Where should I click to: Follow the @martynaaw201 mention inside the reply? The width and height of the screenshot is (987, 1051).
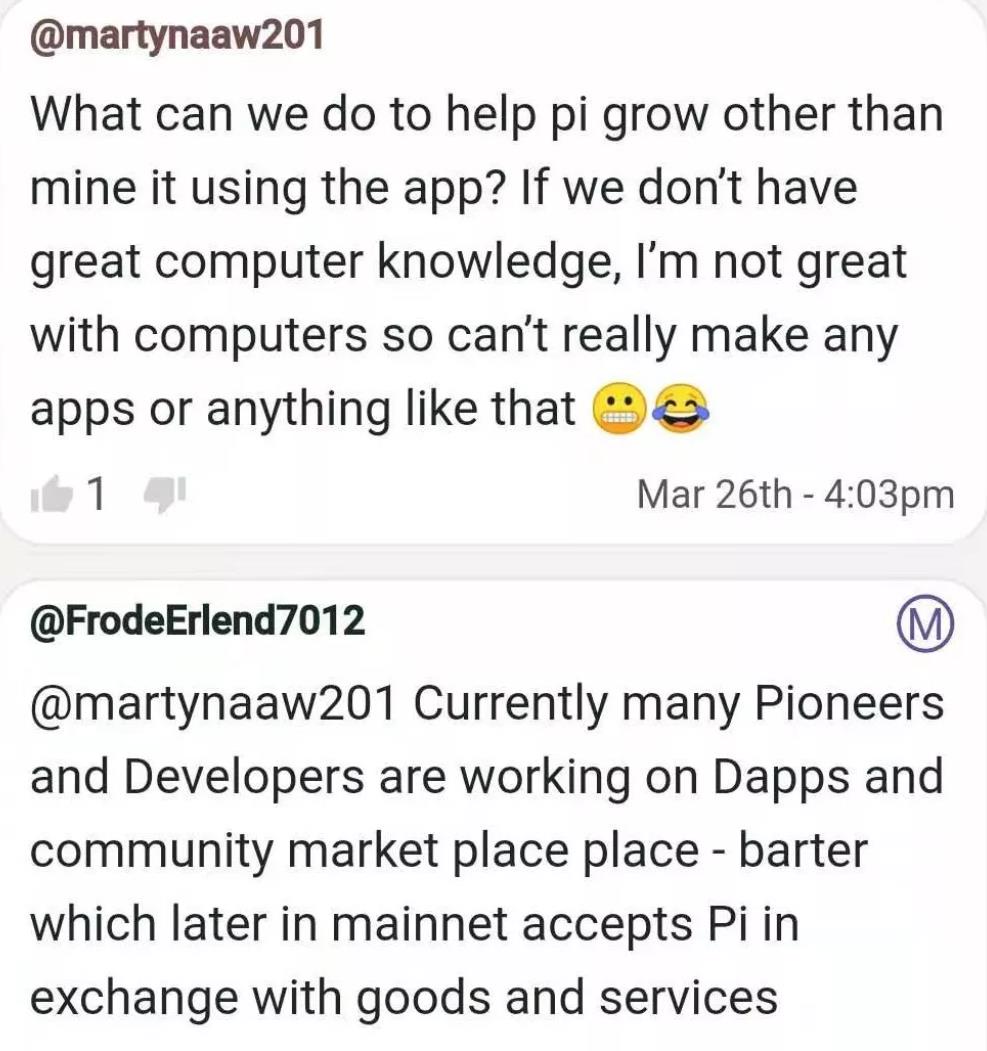pos(213,704)
